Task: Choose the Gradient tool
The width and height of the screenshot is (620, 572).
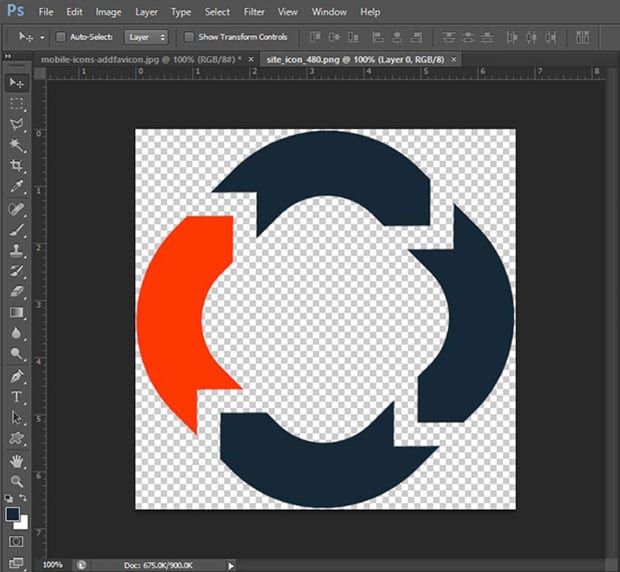Action: 16,312
